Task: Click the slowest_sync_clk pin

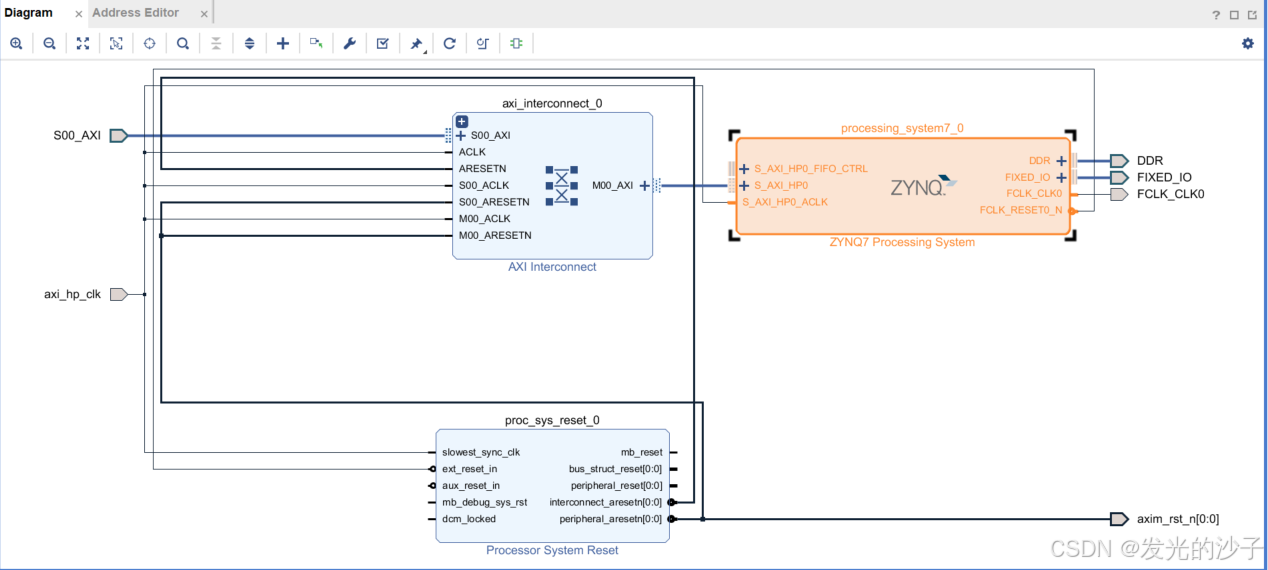Action: pos(481,452)
